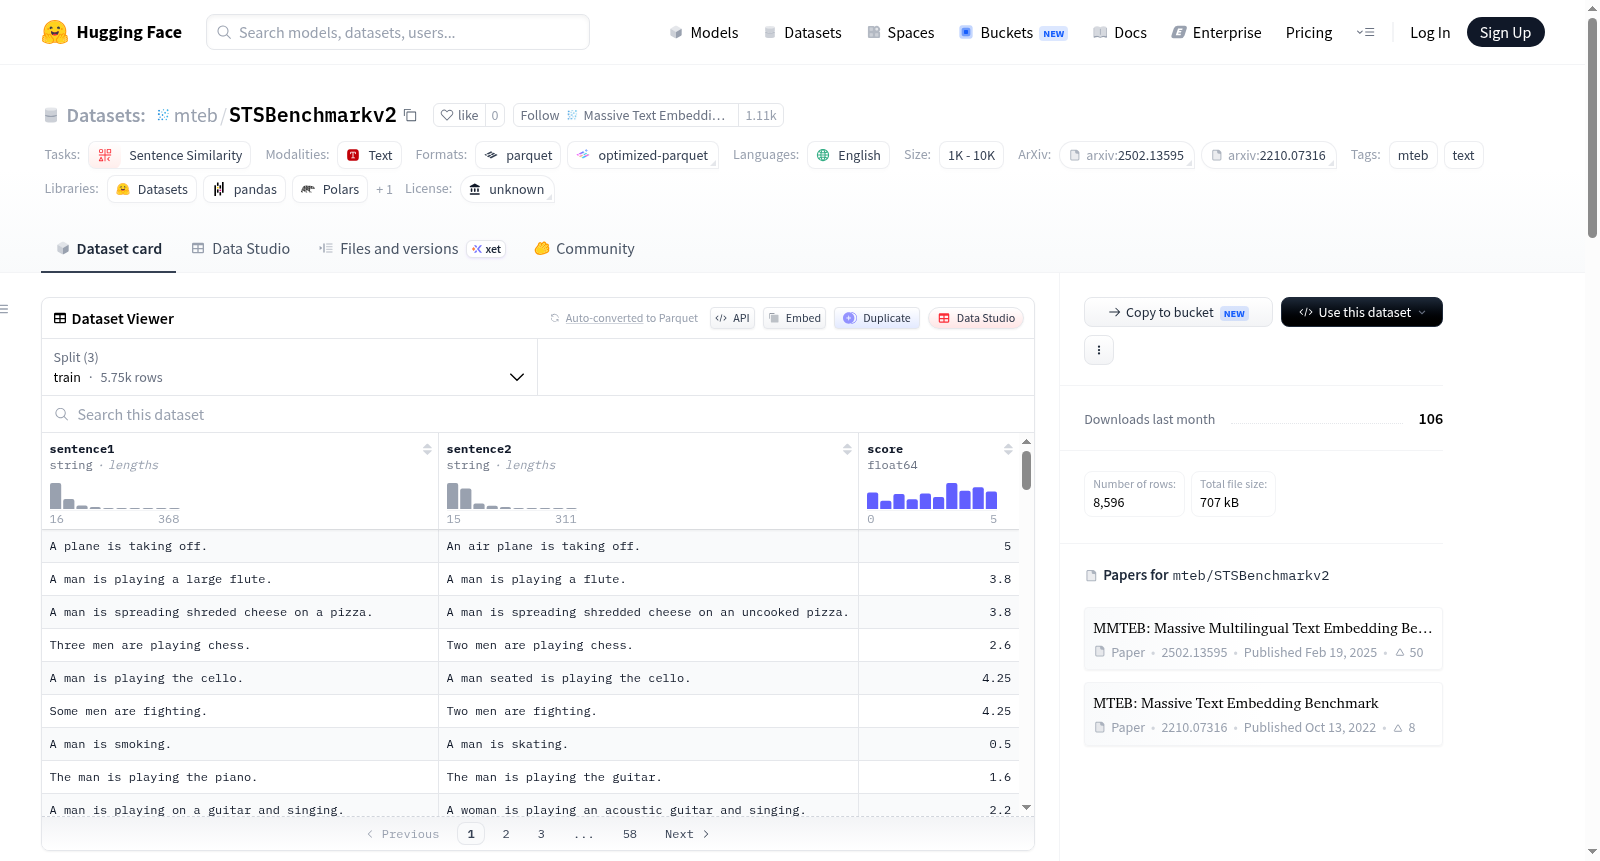Screen dimensions: 1600x861
Task: Select the Text modality tag
Action: pyautogui.click(x=369, y=155)
